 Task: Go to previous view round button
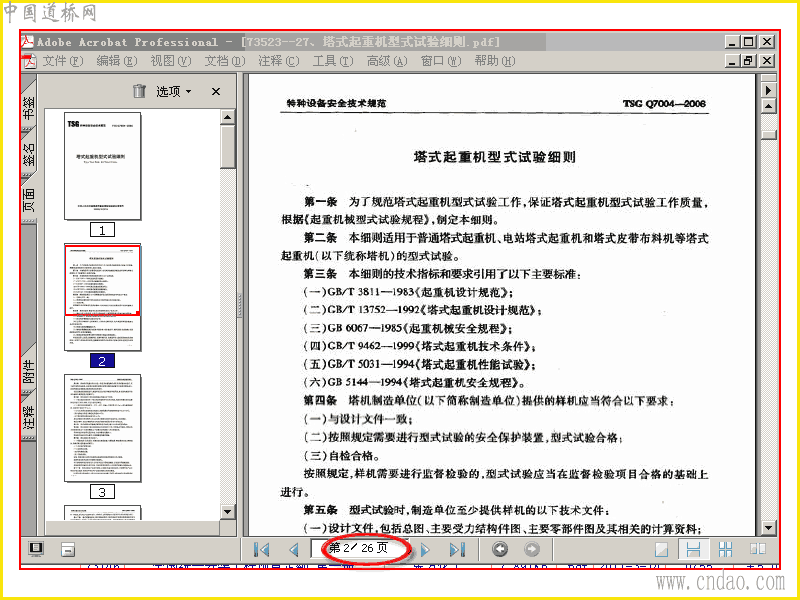pyautogui.click(x=500, y=549)
